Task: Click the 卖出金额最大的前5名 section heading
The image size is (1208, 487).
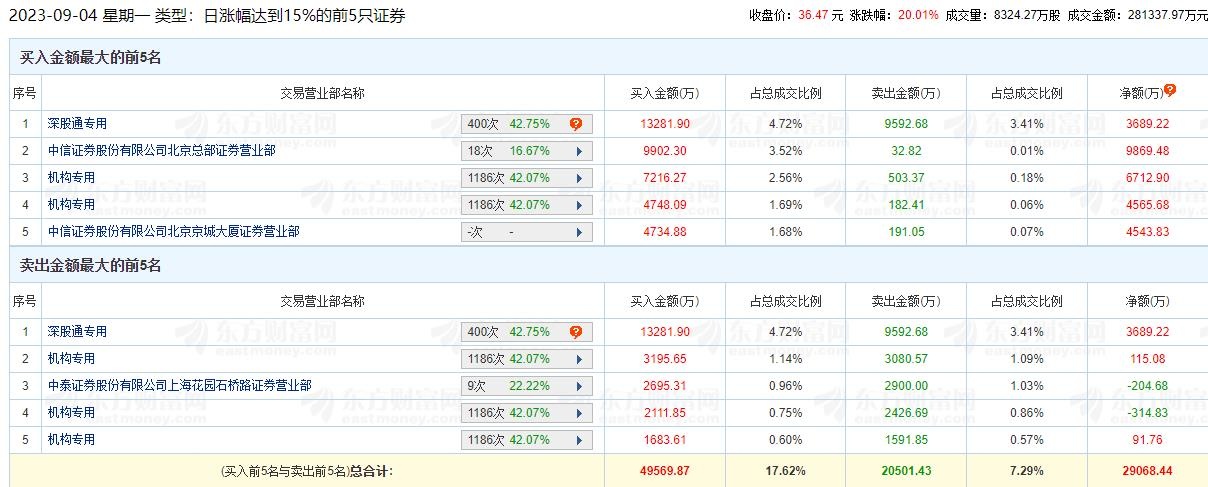Action: [x=91, y=266]
